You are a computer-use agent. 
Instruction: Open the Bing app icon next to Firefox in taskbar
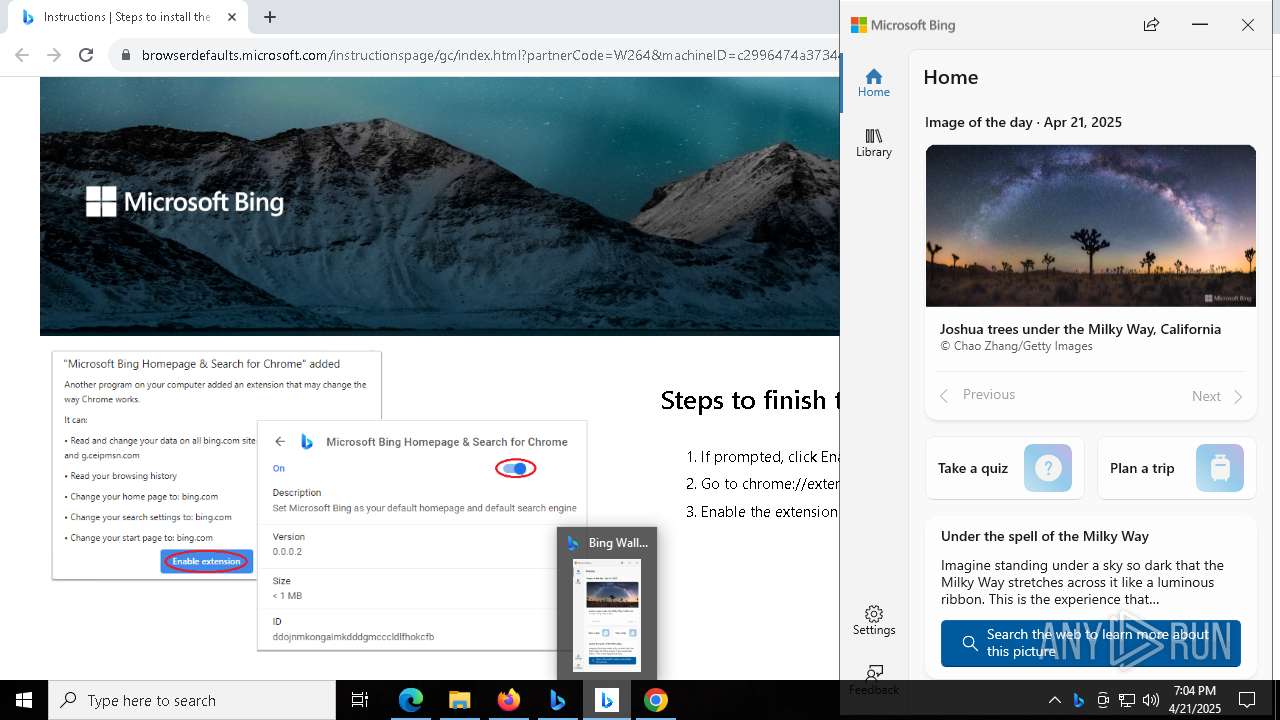point(557,700)
